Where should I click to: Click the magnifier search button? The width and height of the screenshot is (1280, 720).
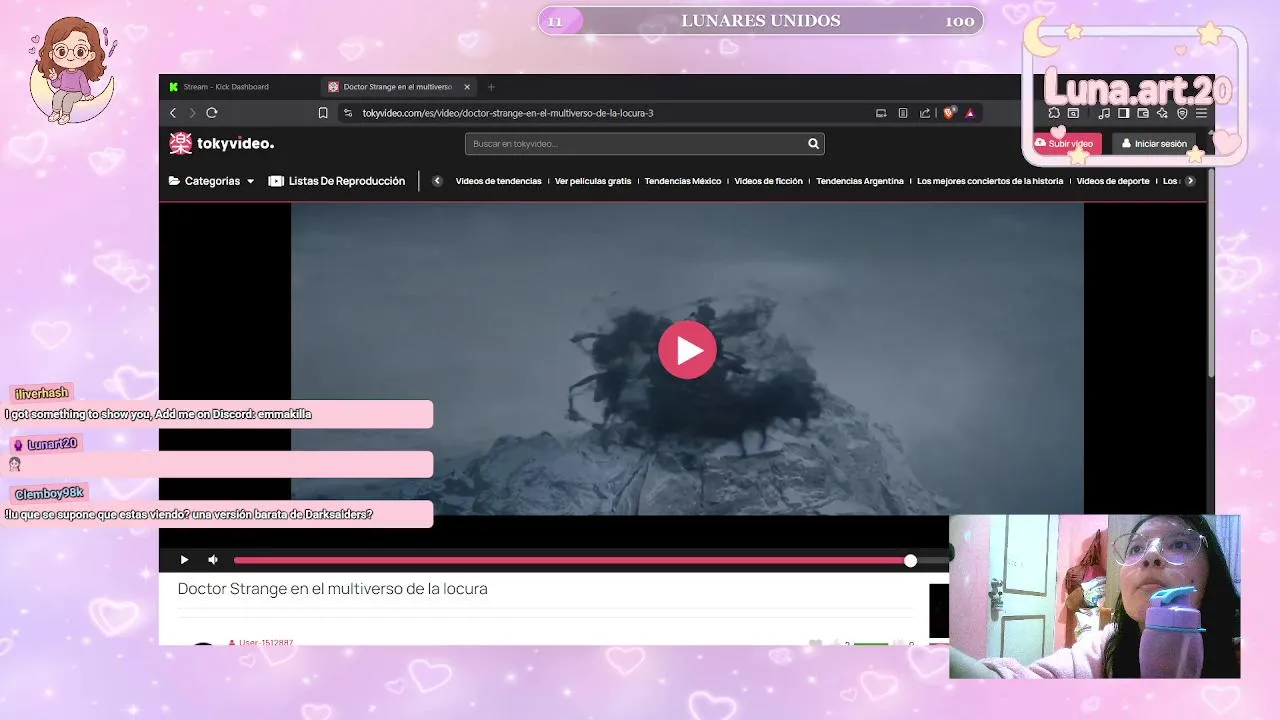(x=814, y=144)
